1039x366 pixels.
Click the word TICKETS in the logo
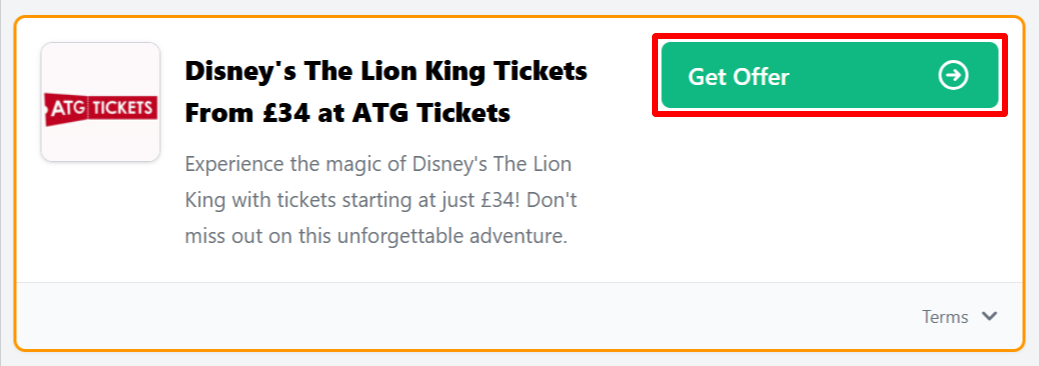pos(121,108)
